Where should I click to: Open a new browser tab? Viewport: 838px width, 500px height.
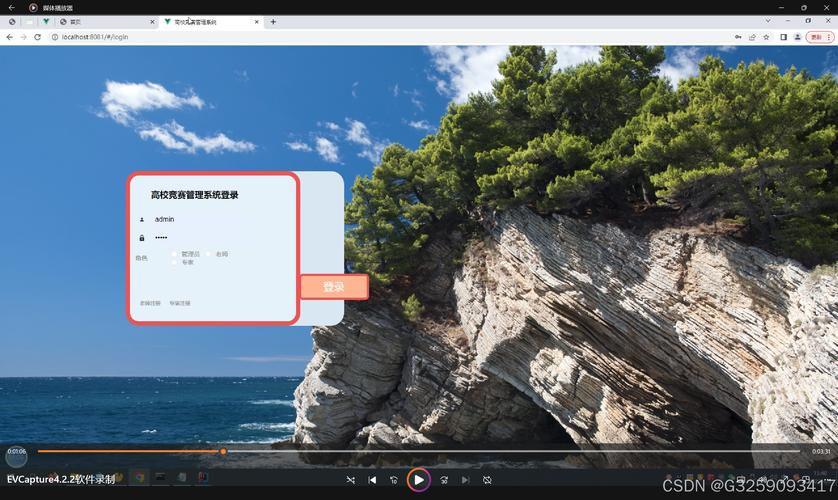[x=273, y=22]
